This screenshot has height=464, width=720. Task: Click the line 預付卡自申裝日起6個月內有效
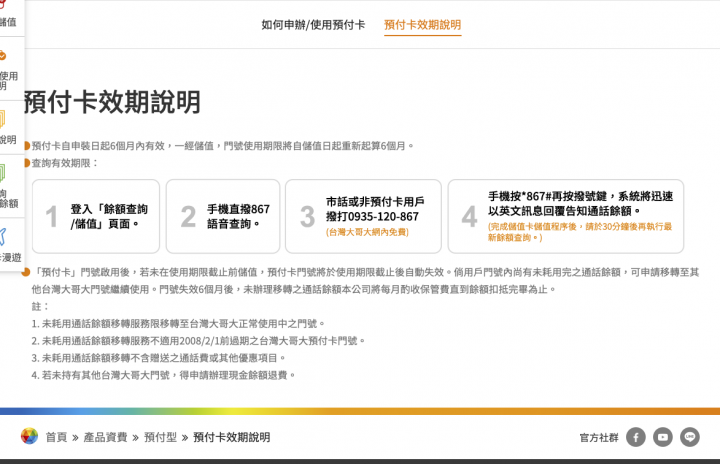point(223,146)
